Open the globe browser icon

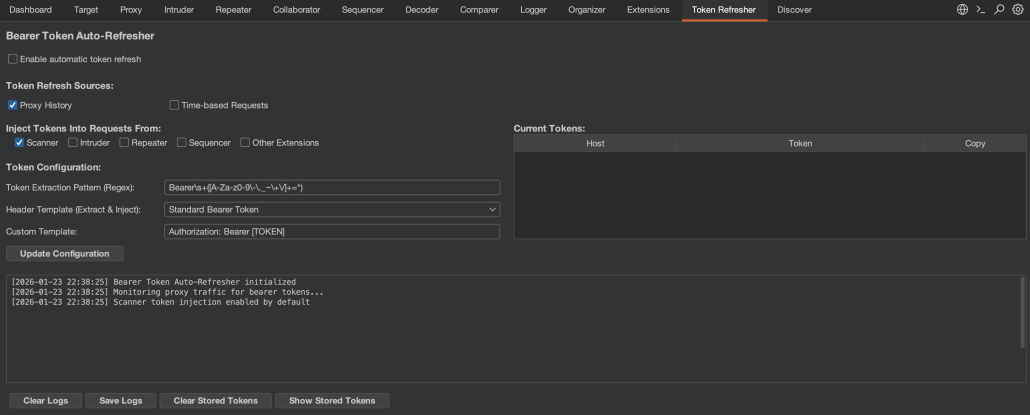coord(962,9)
